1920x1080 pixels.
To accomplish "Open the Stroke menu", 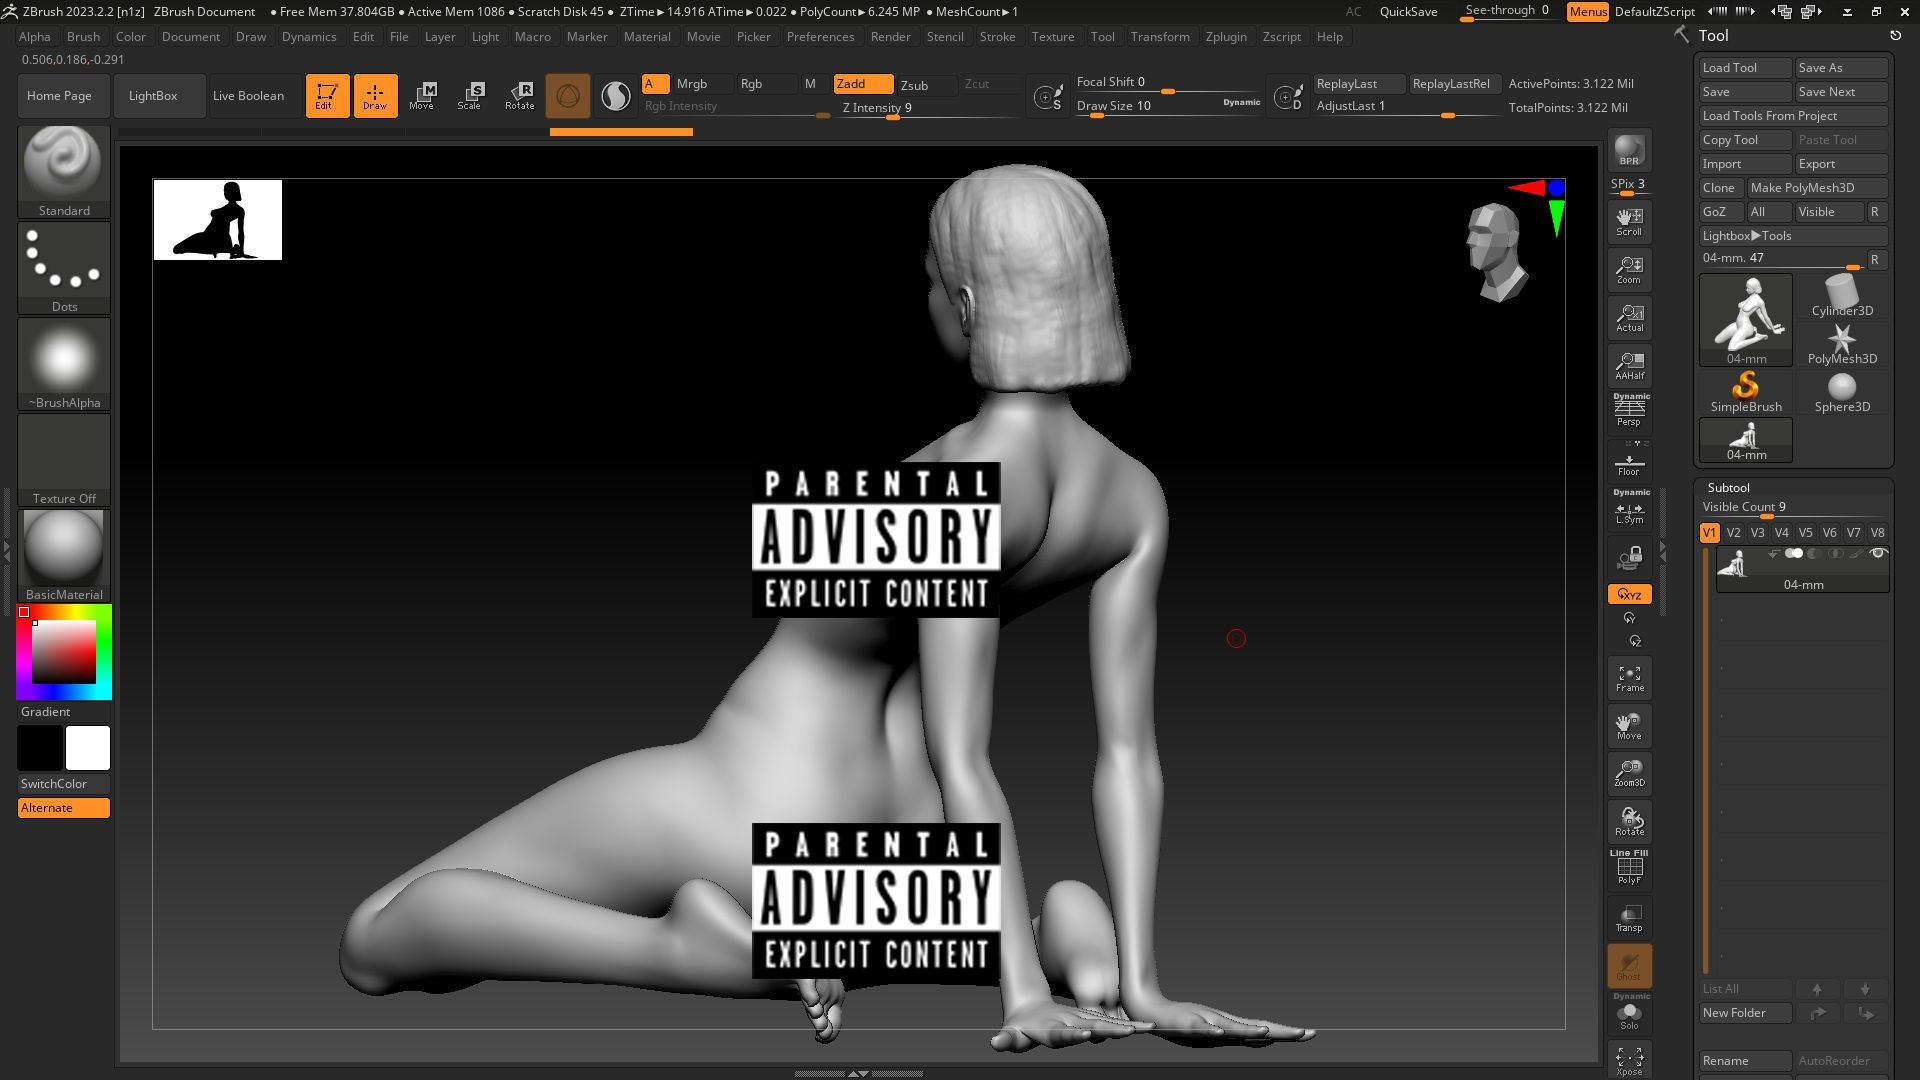I will pyautogui.click(x=997, y=36).
